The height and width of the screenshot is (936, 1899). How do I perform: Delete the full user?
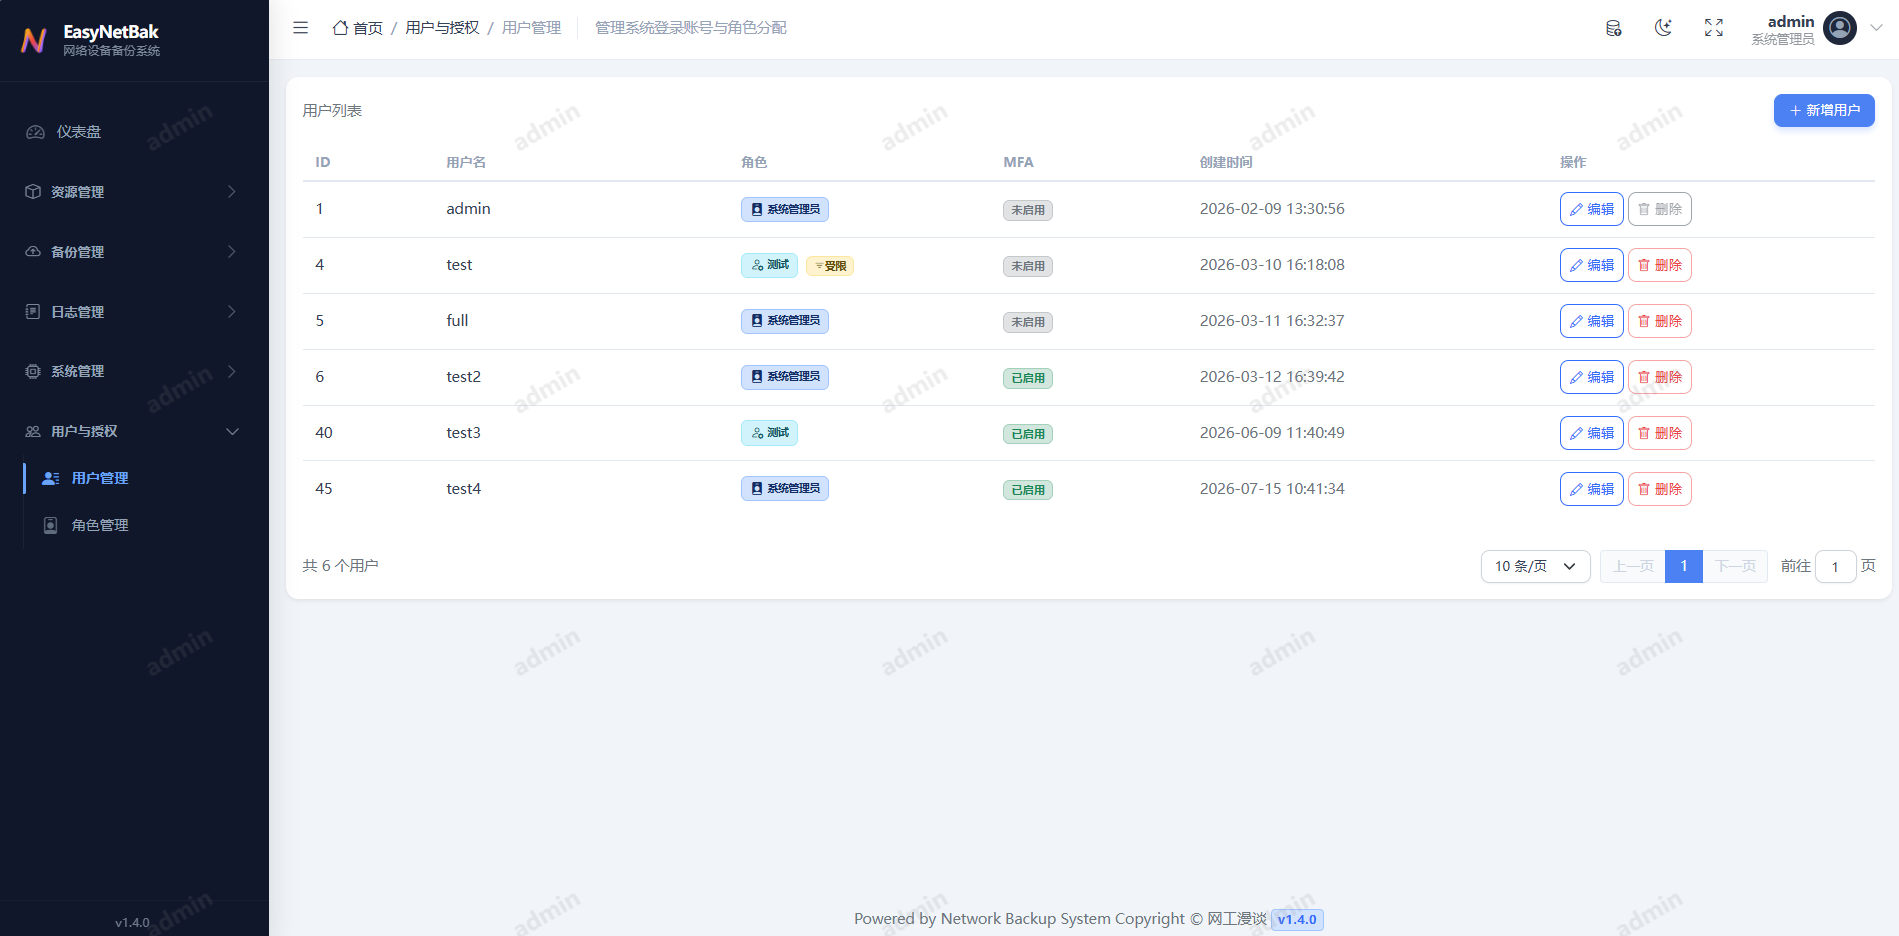pyautogui.click(x=1660, y=321)
